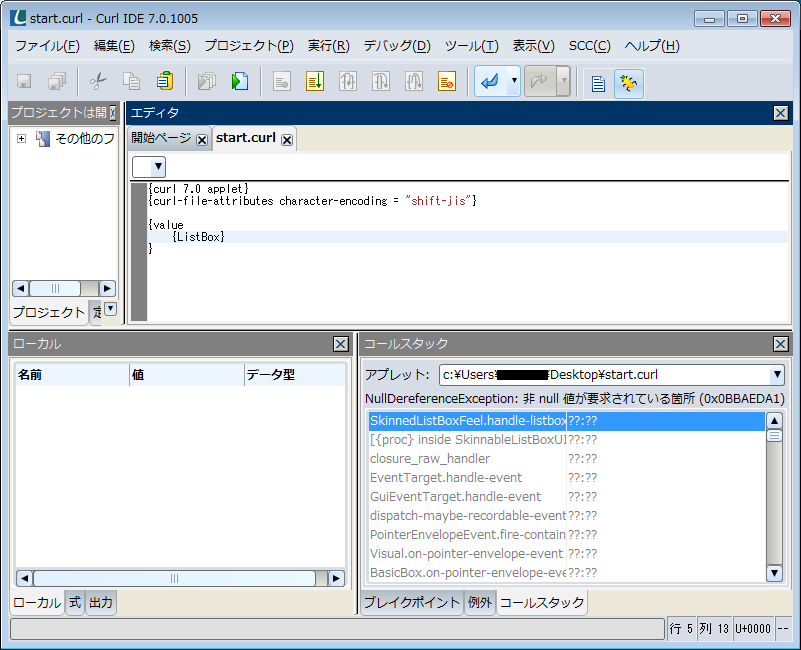Switch to the ブレイクポイント tab
801x650 pixels.
point(412,602)
